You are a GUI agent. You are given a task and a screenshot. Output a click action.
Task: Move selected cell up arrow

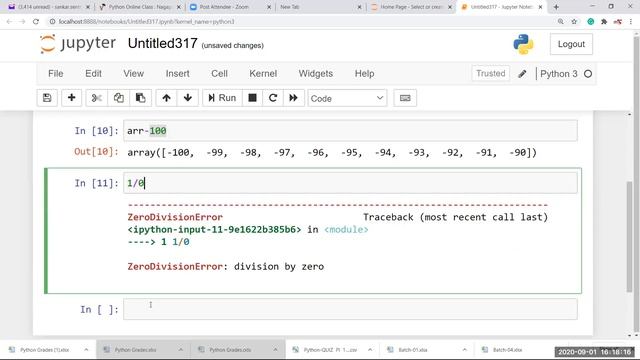tap(166, 98)
